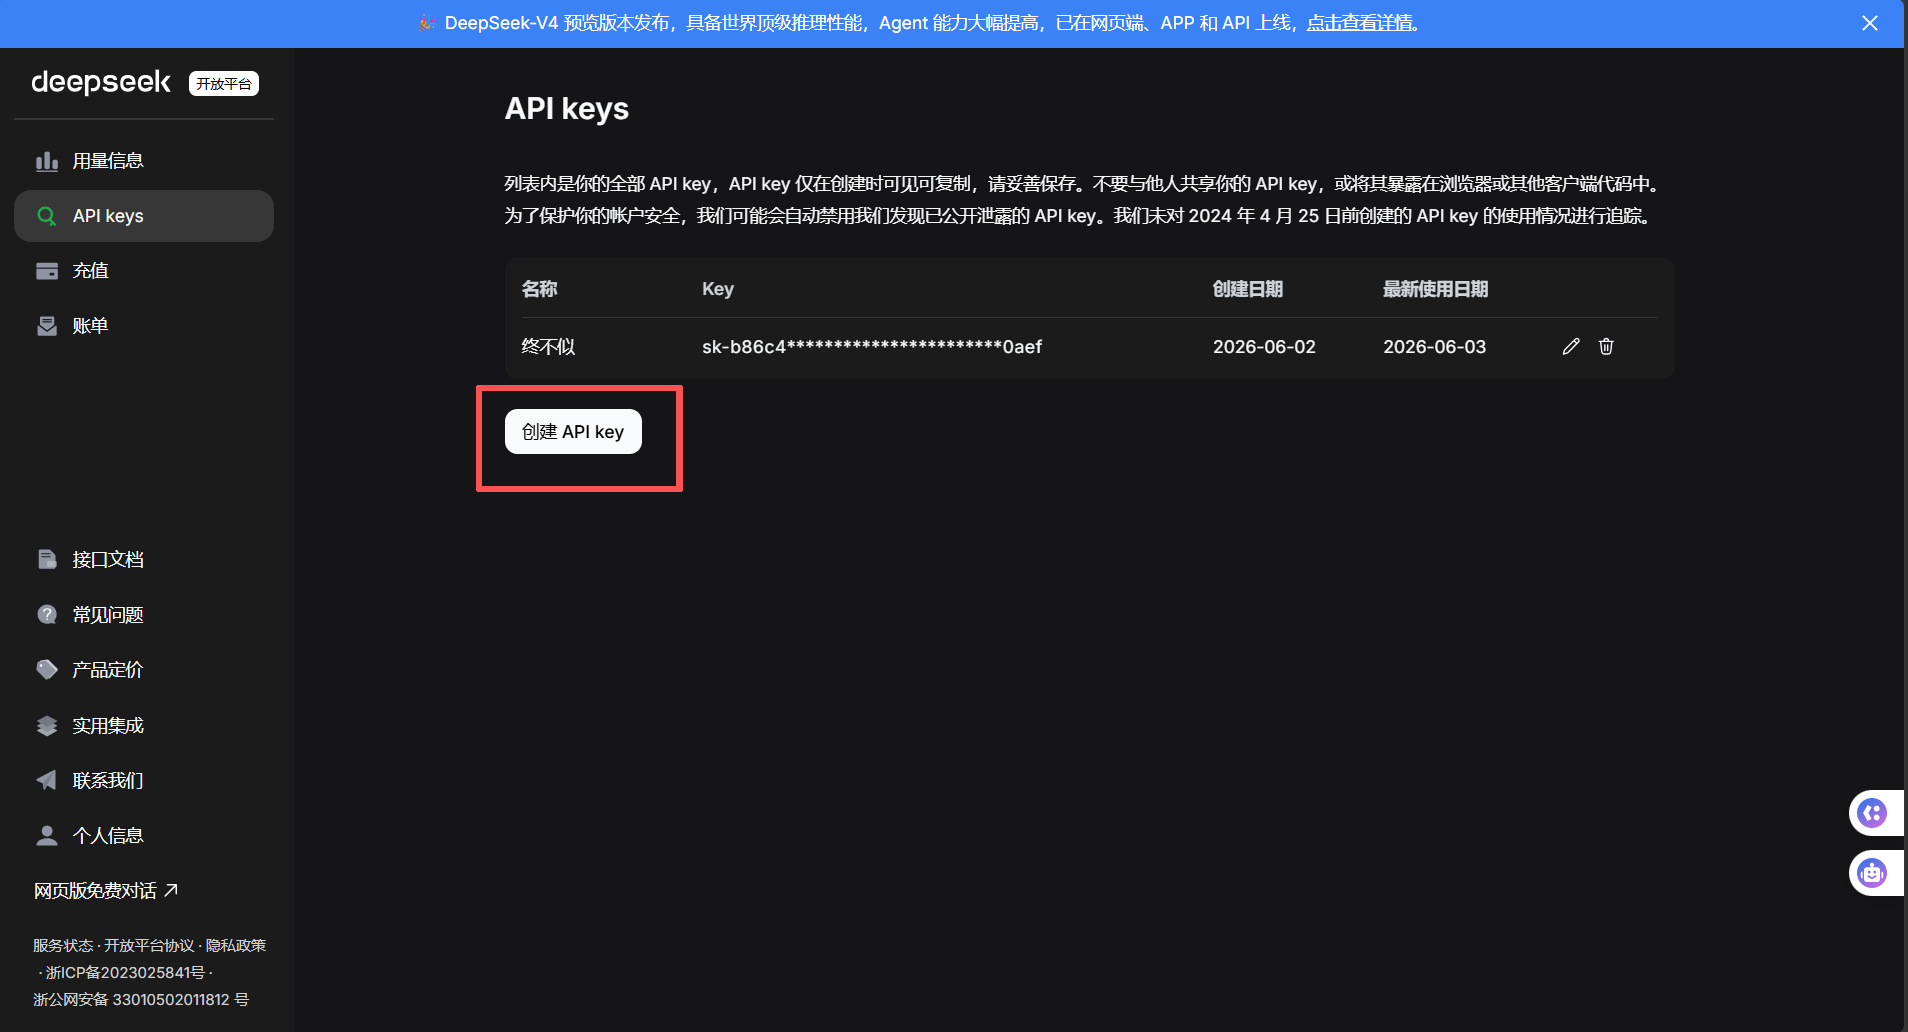The width and height of the screenshot is (1908, 1032).
Task: Click the FAQ question-mark icon
Action: [47, 614]
